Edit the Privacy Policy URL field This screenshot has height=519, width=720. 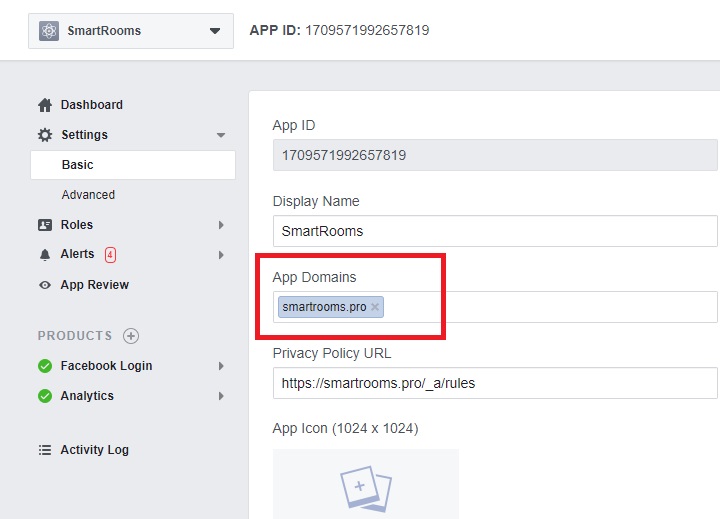(495, 383)
